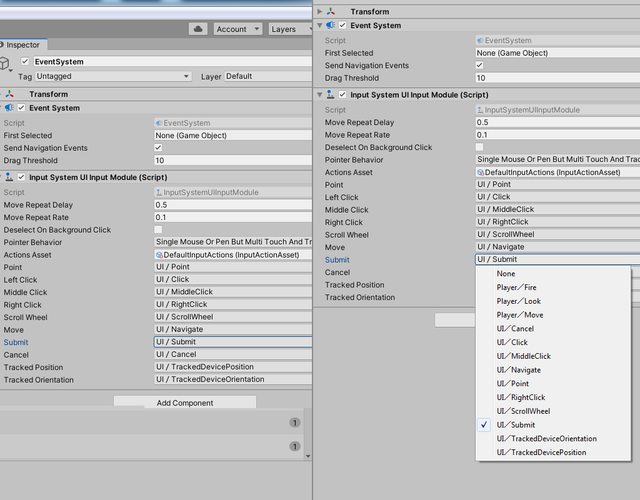
Task: Edit the EventSystem name field
Action: click(172, 62)
